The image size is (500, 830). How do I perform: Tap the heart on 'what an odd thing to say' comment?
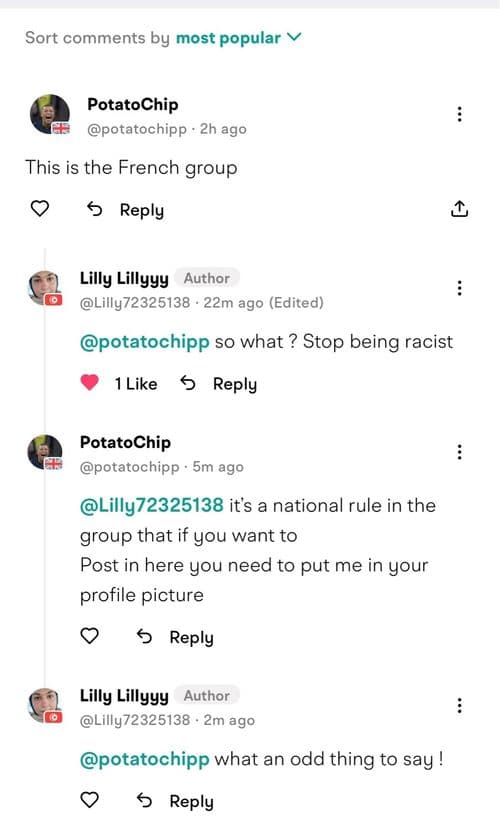[x=89, y=800]
